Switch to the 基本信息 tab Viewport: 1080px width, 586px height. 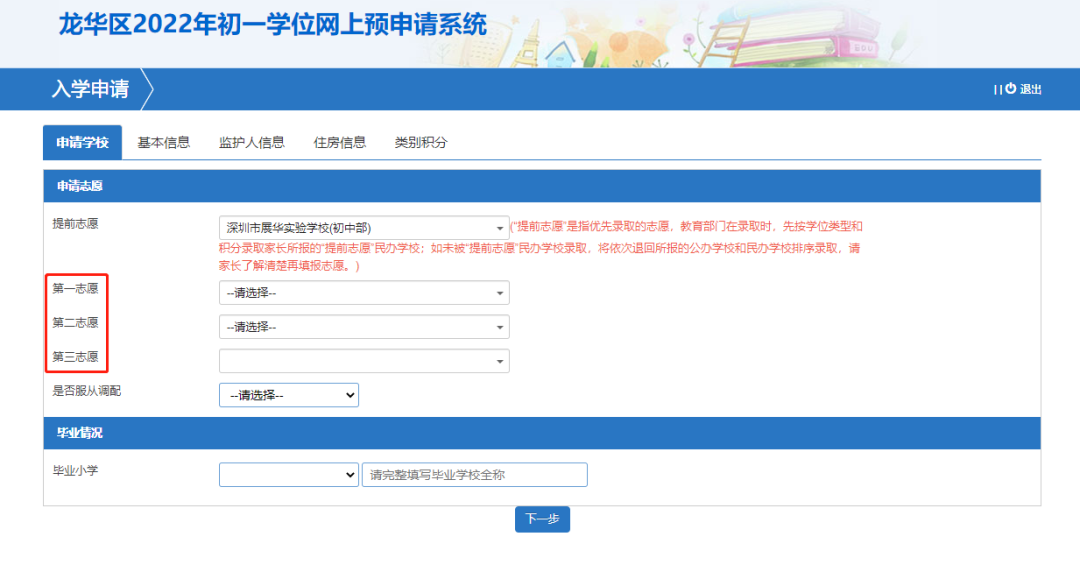click(x=164, y=142)
